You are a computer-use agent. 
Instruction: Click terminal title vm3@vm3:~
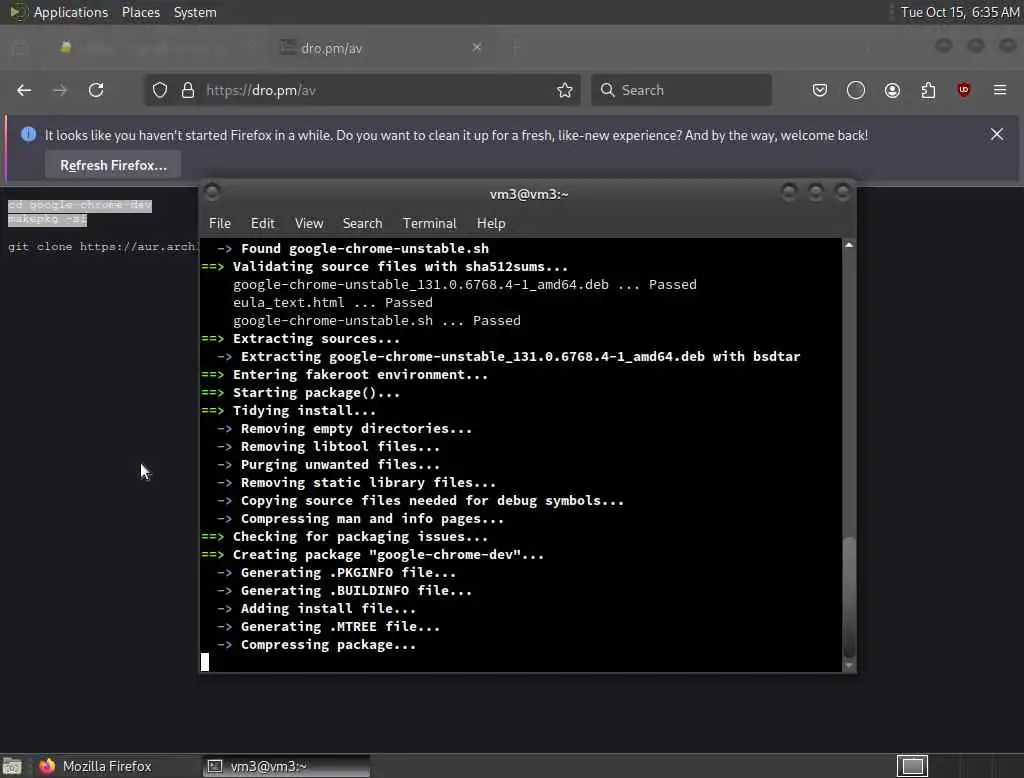(x=529, y=194)
